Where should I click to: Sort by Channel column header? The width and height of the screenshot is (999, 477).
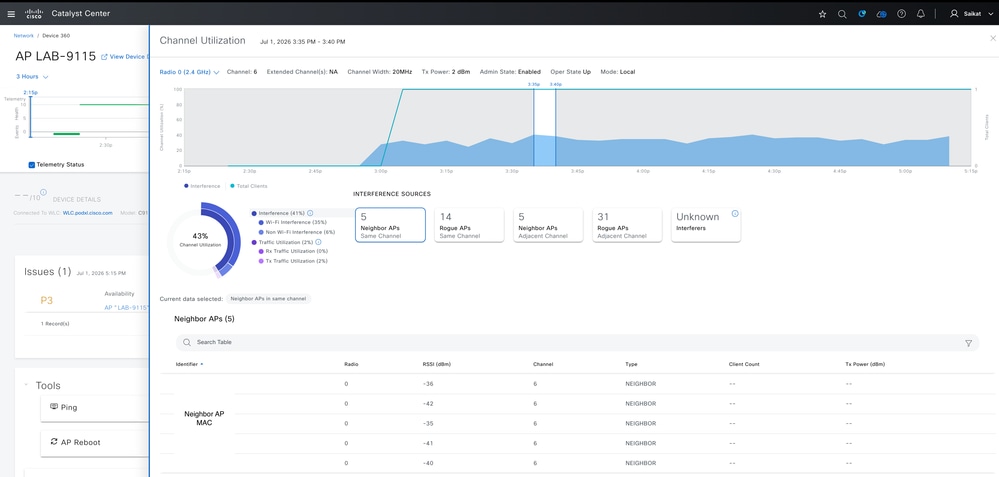[x=543, y=364]
